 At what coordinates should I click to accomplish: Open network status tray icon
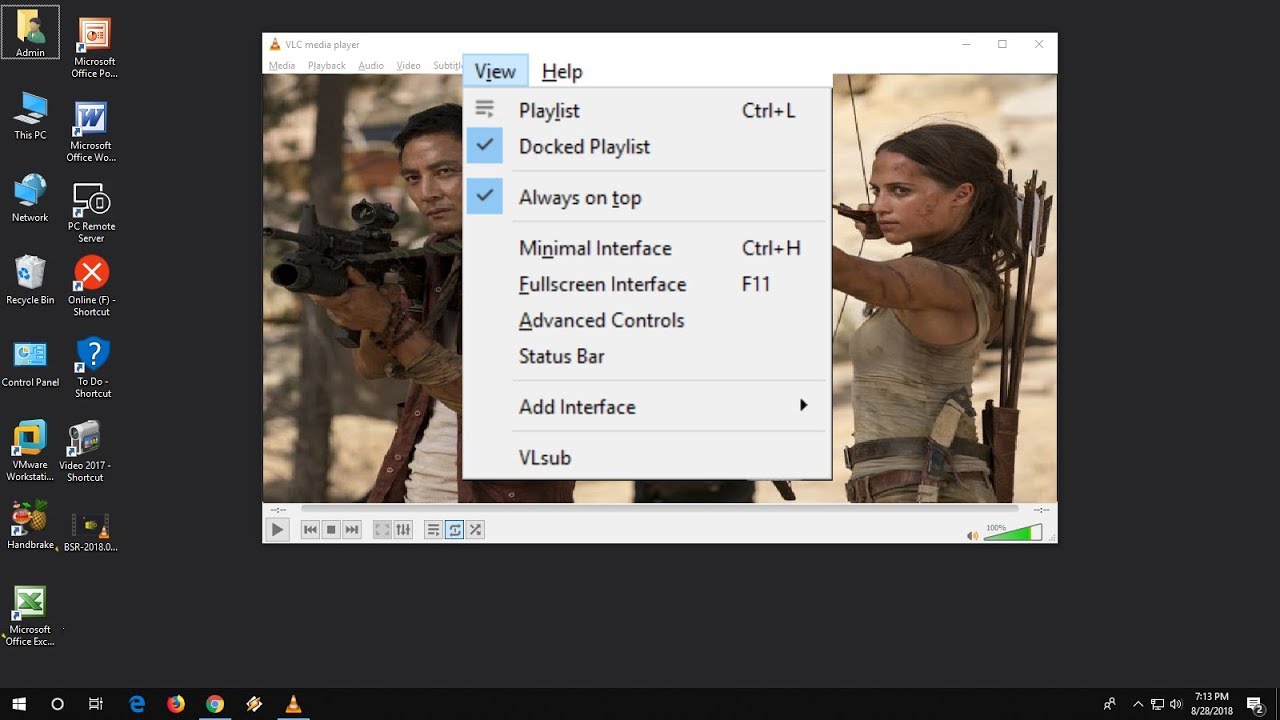click(x=1157, y=704)
